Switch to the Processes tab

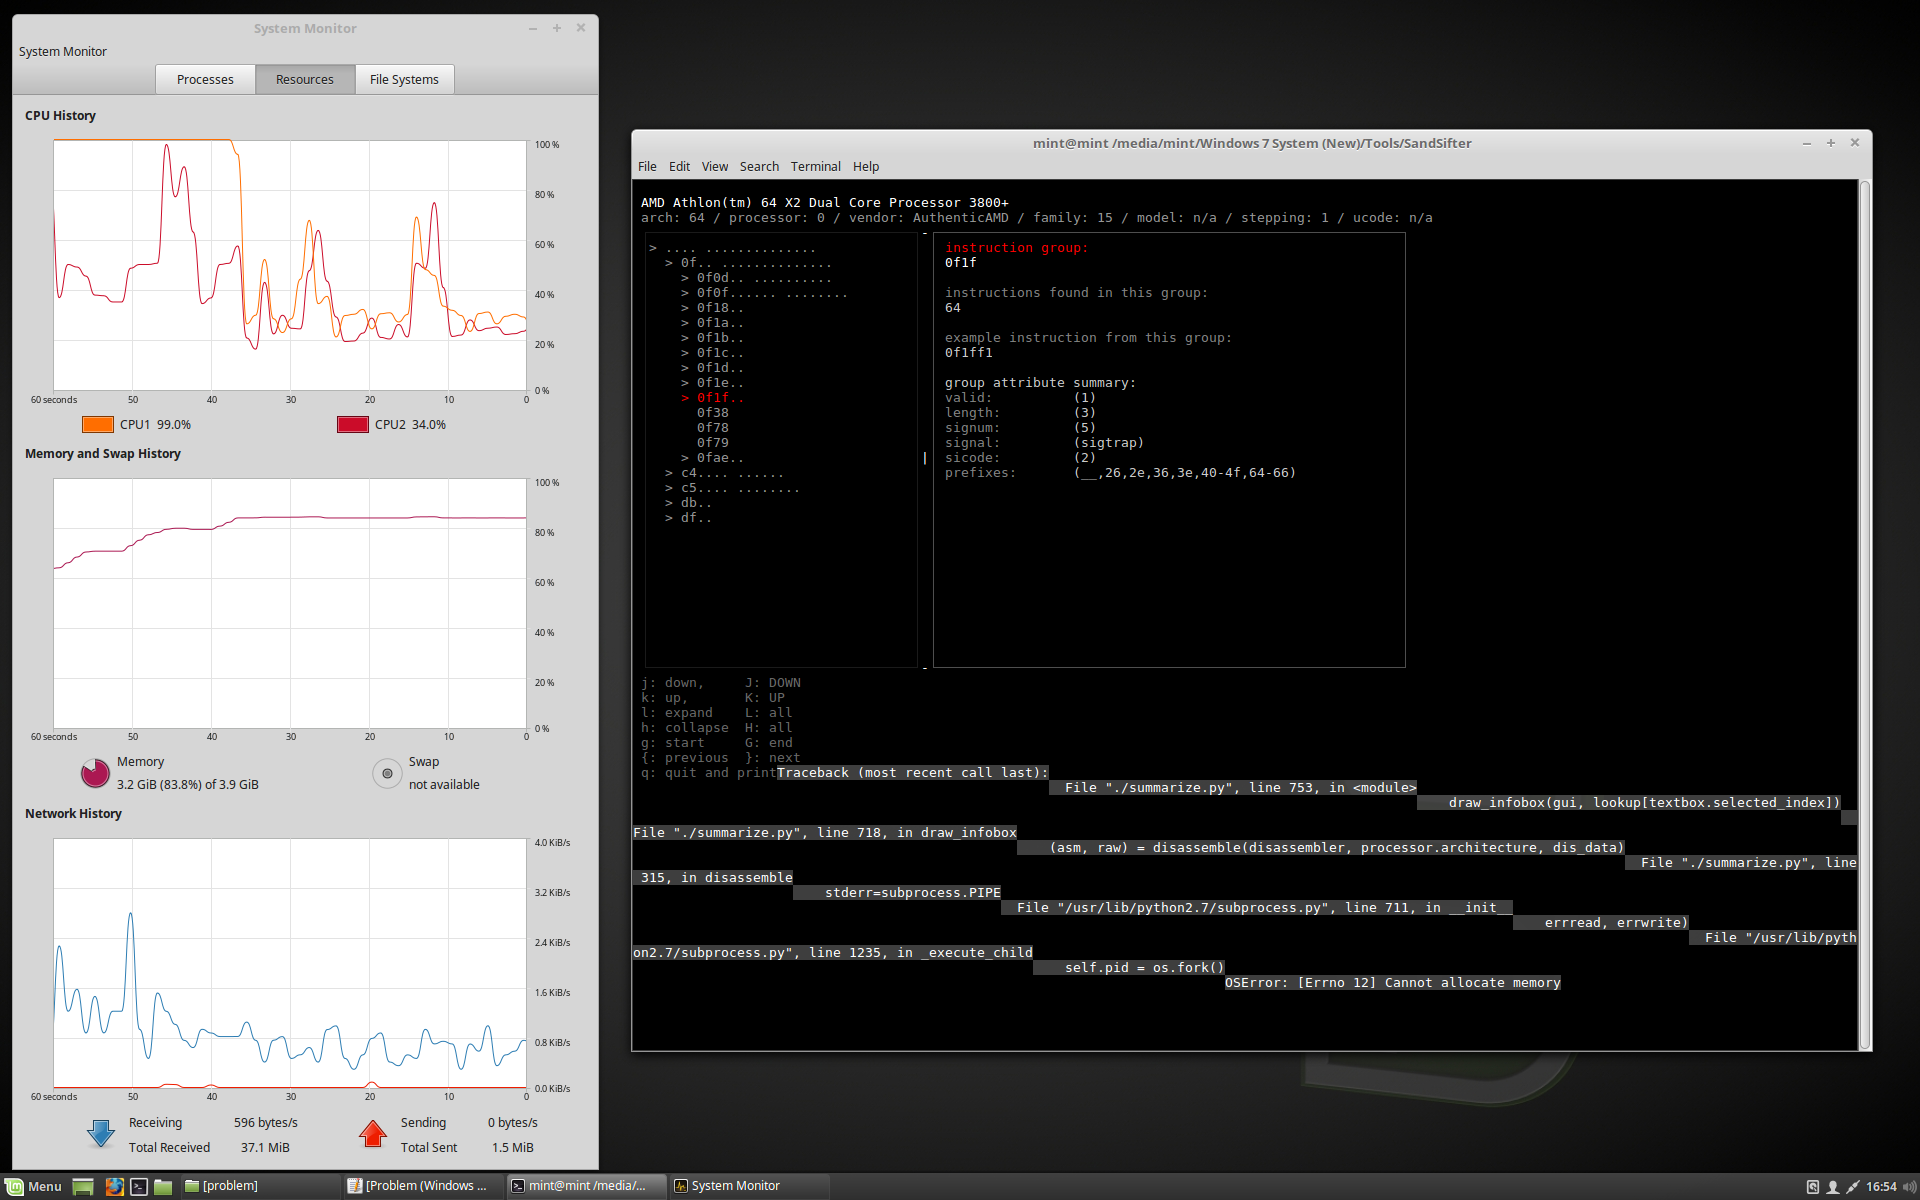point(205,79)
